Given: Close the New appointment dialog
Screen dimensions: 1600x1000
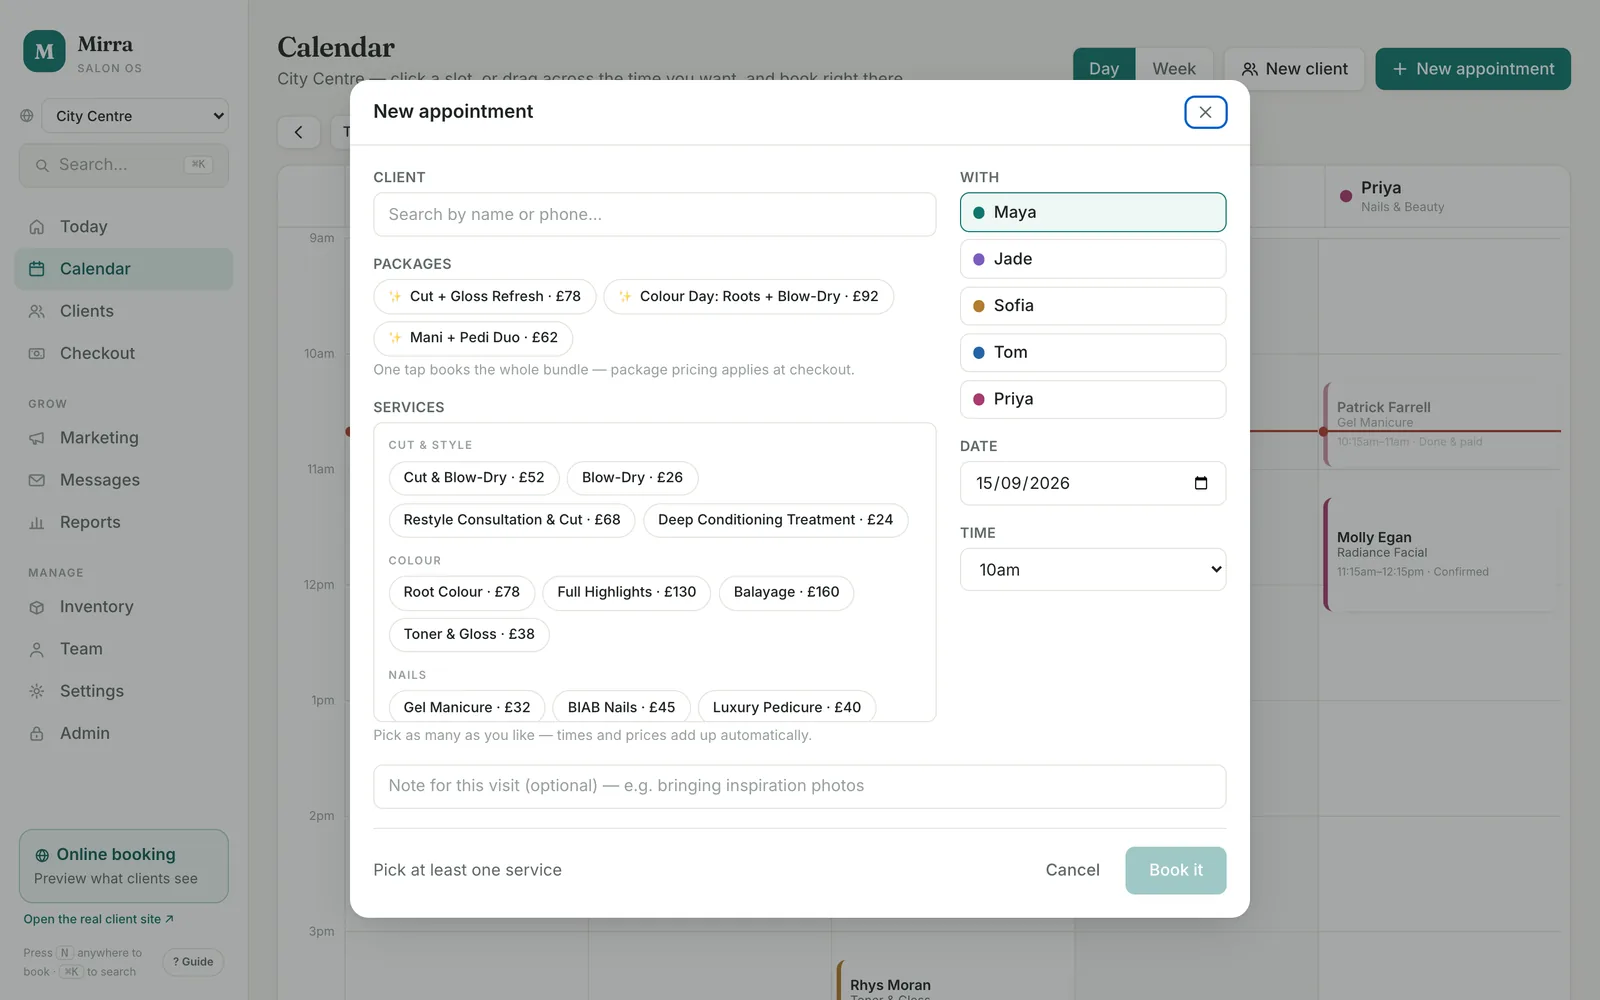Looking at the screenshot, I should (1205, 112).
